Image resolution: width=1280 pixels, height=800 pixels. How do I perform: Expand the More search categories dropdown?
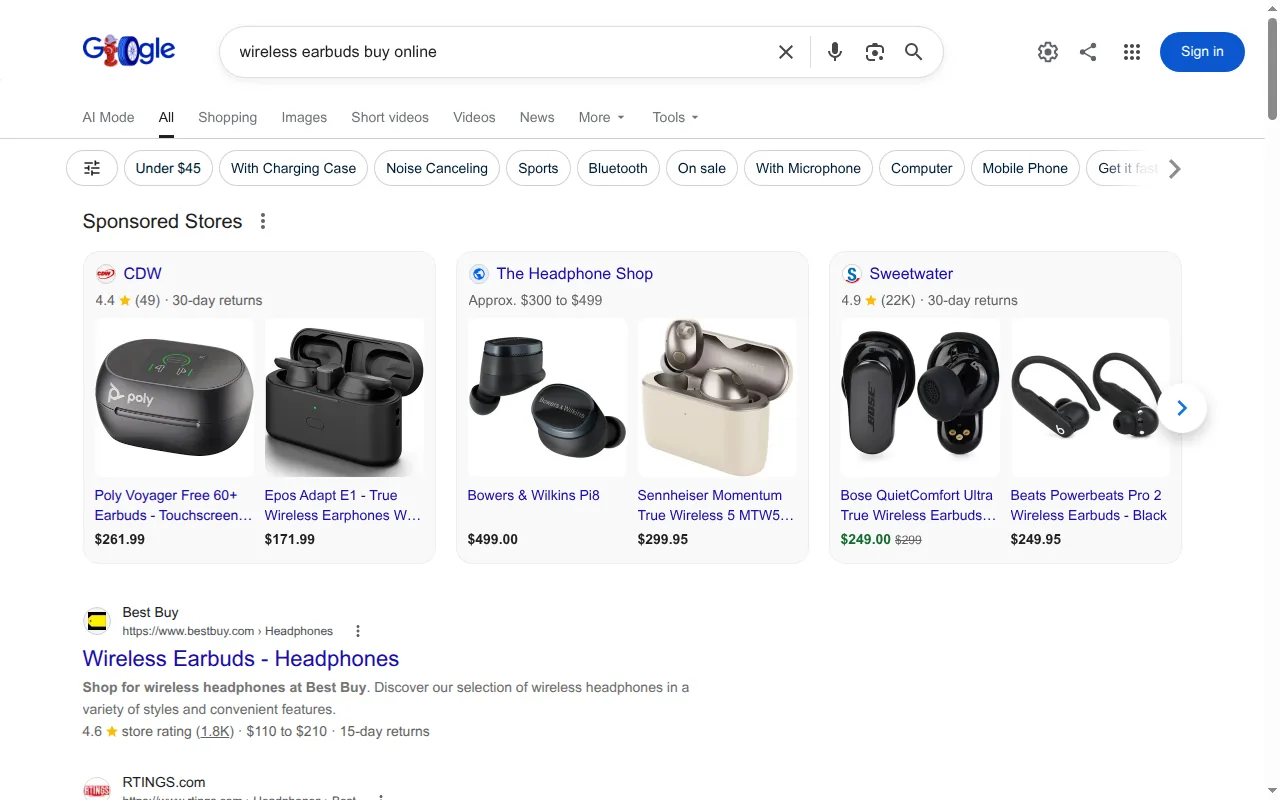coord(602,117)
